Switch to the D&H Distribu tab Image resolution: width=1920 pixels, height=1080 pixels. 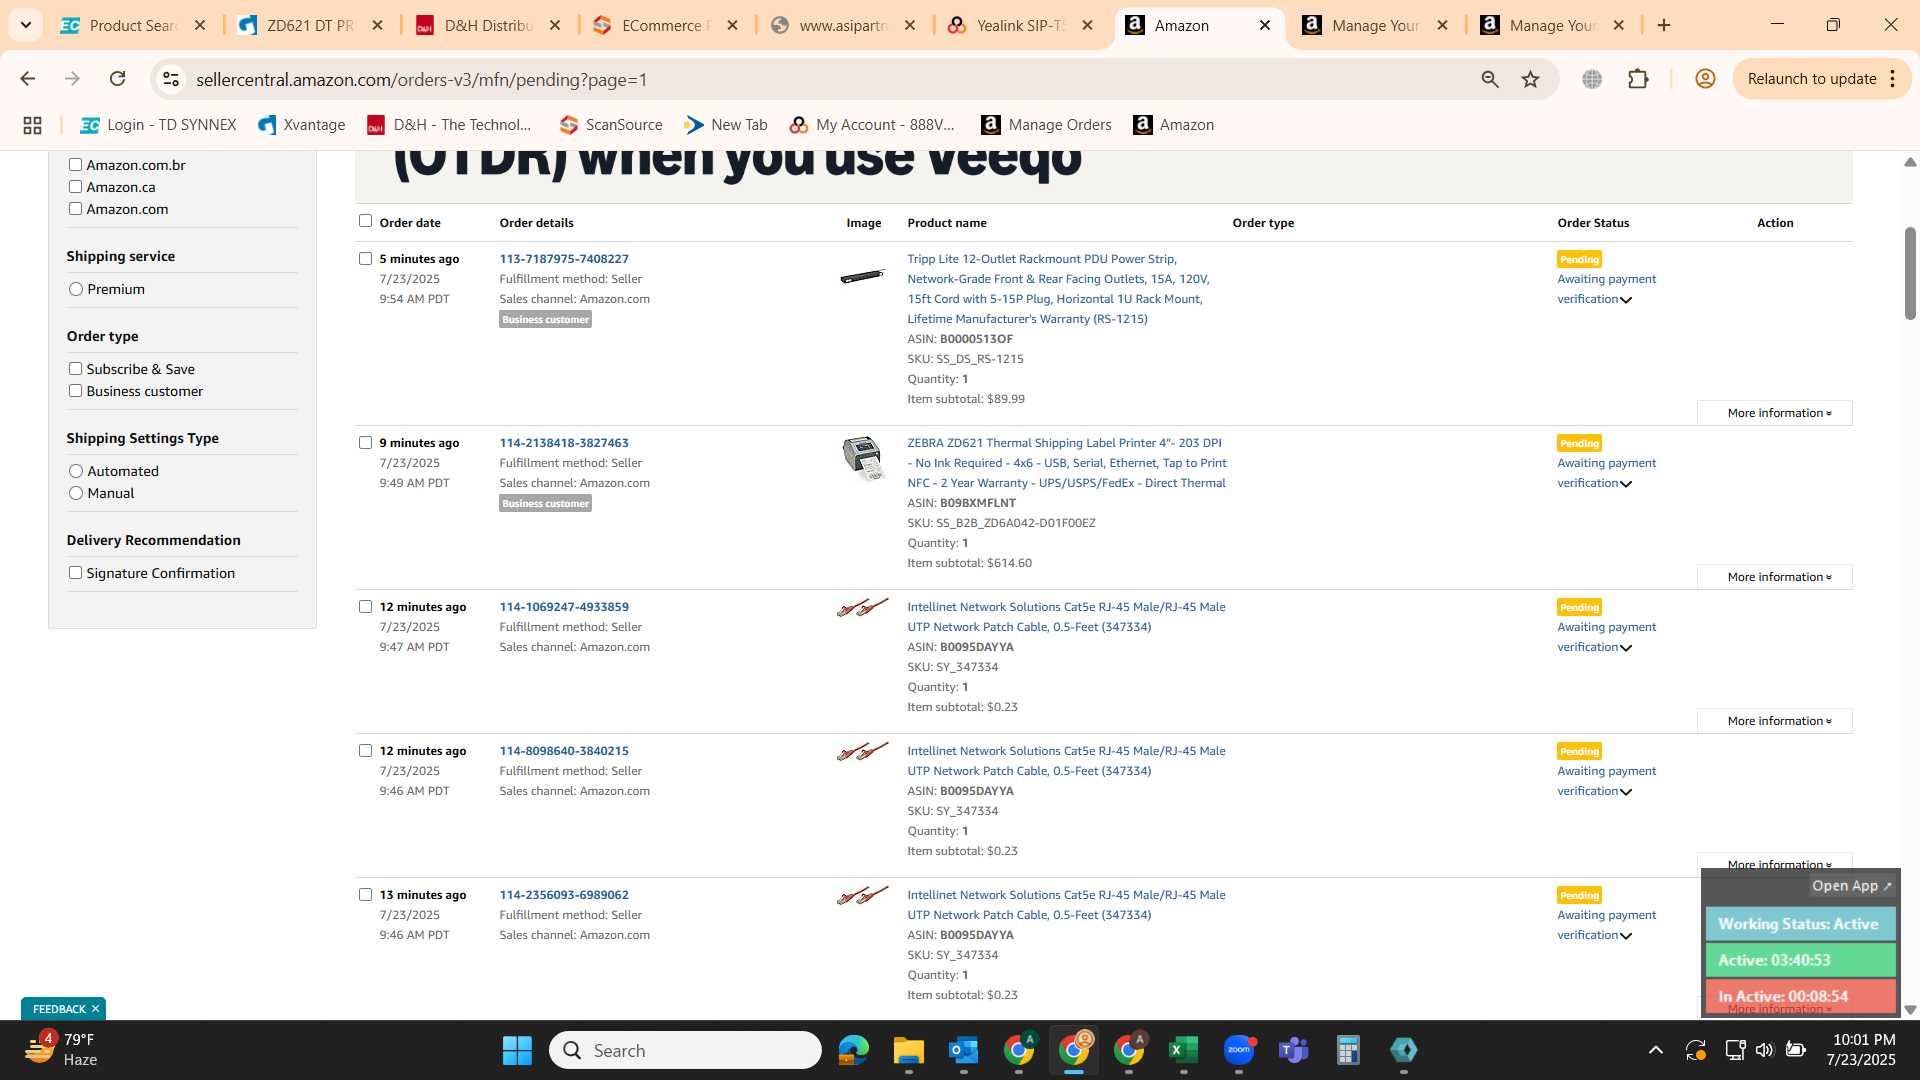click(487, 26)
